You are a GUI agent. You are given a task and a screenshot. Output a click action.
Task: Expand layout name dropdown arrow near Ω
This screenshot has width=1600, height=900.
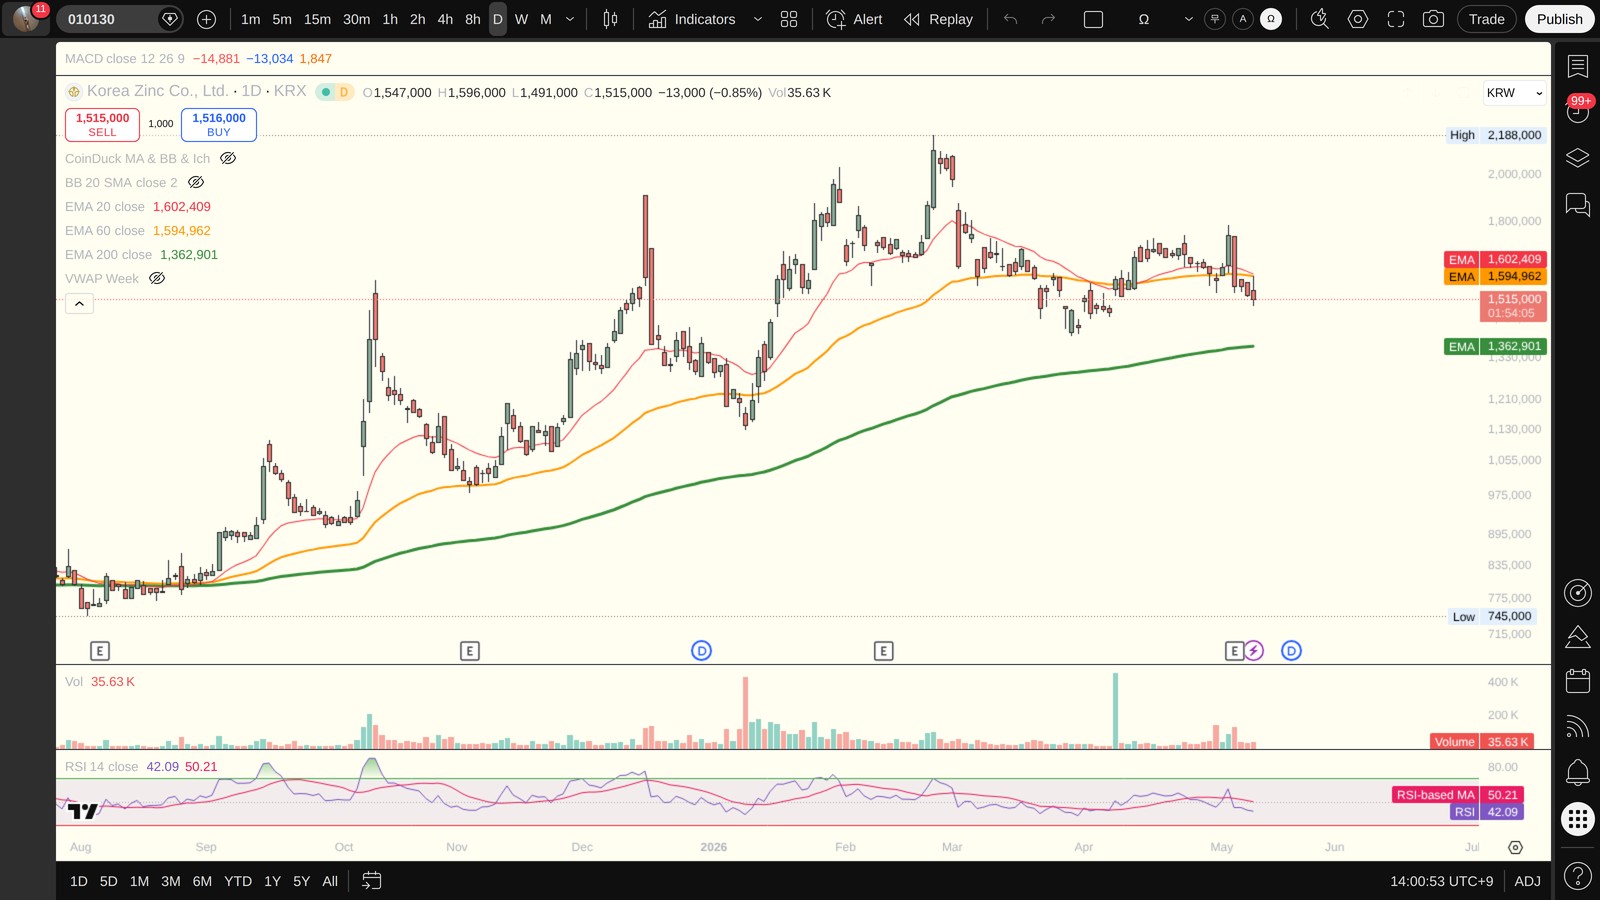1188,19
